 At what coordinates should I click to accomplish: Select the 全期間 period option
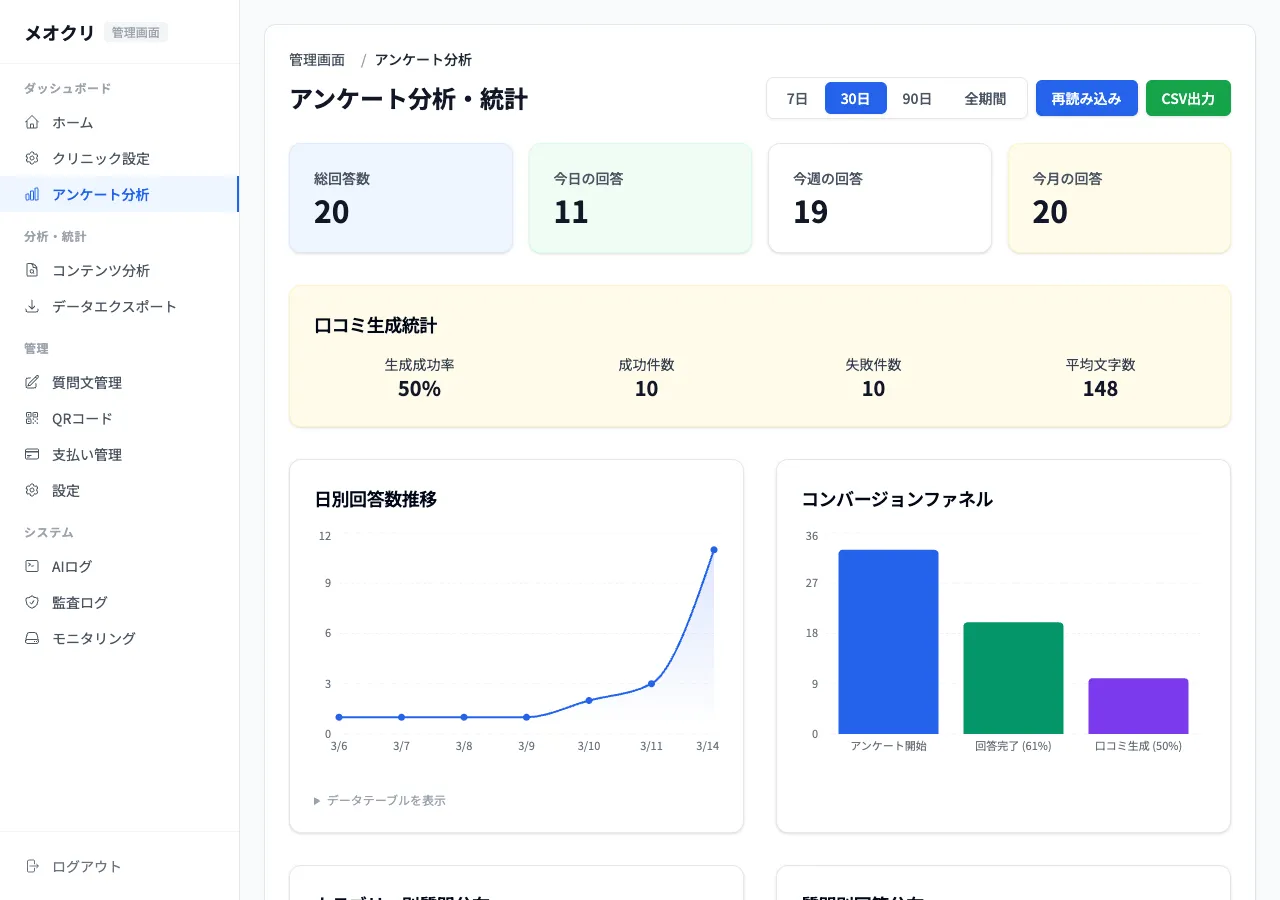click(x=985, y=98)
